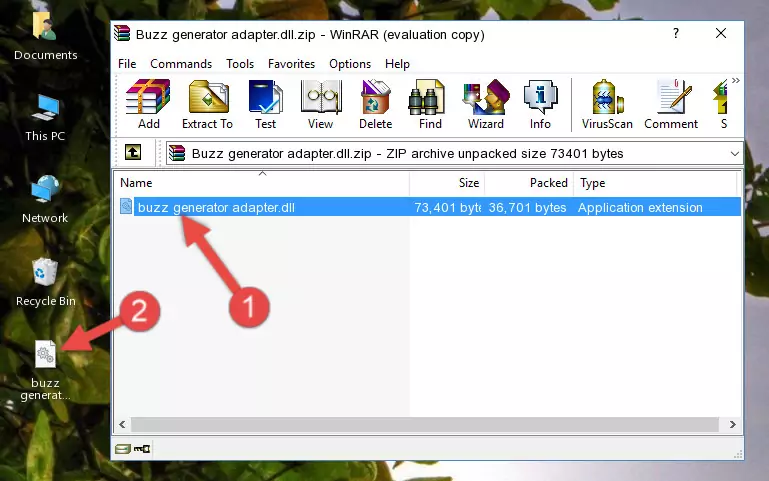Viewport: 769px width, 481px height.
Task: Expand the toolbar overflow chevron
Action: coord(735,80)
